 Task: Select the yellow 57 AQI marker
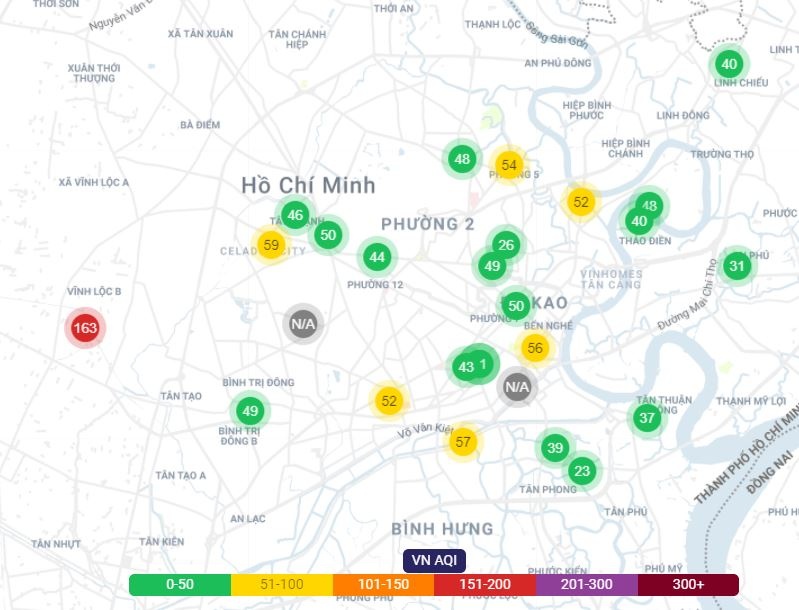463,441
